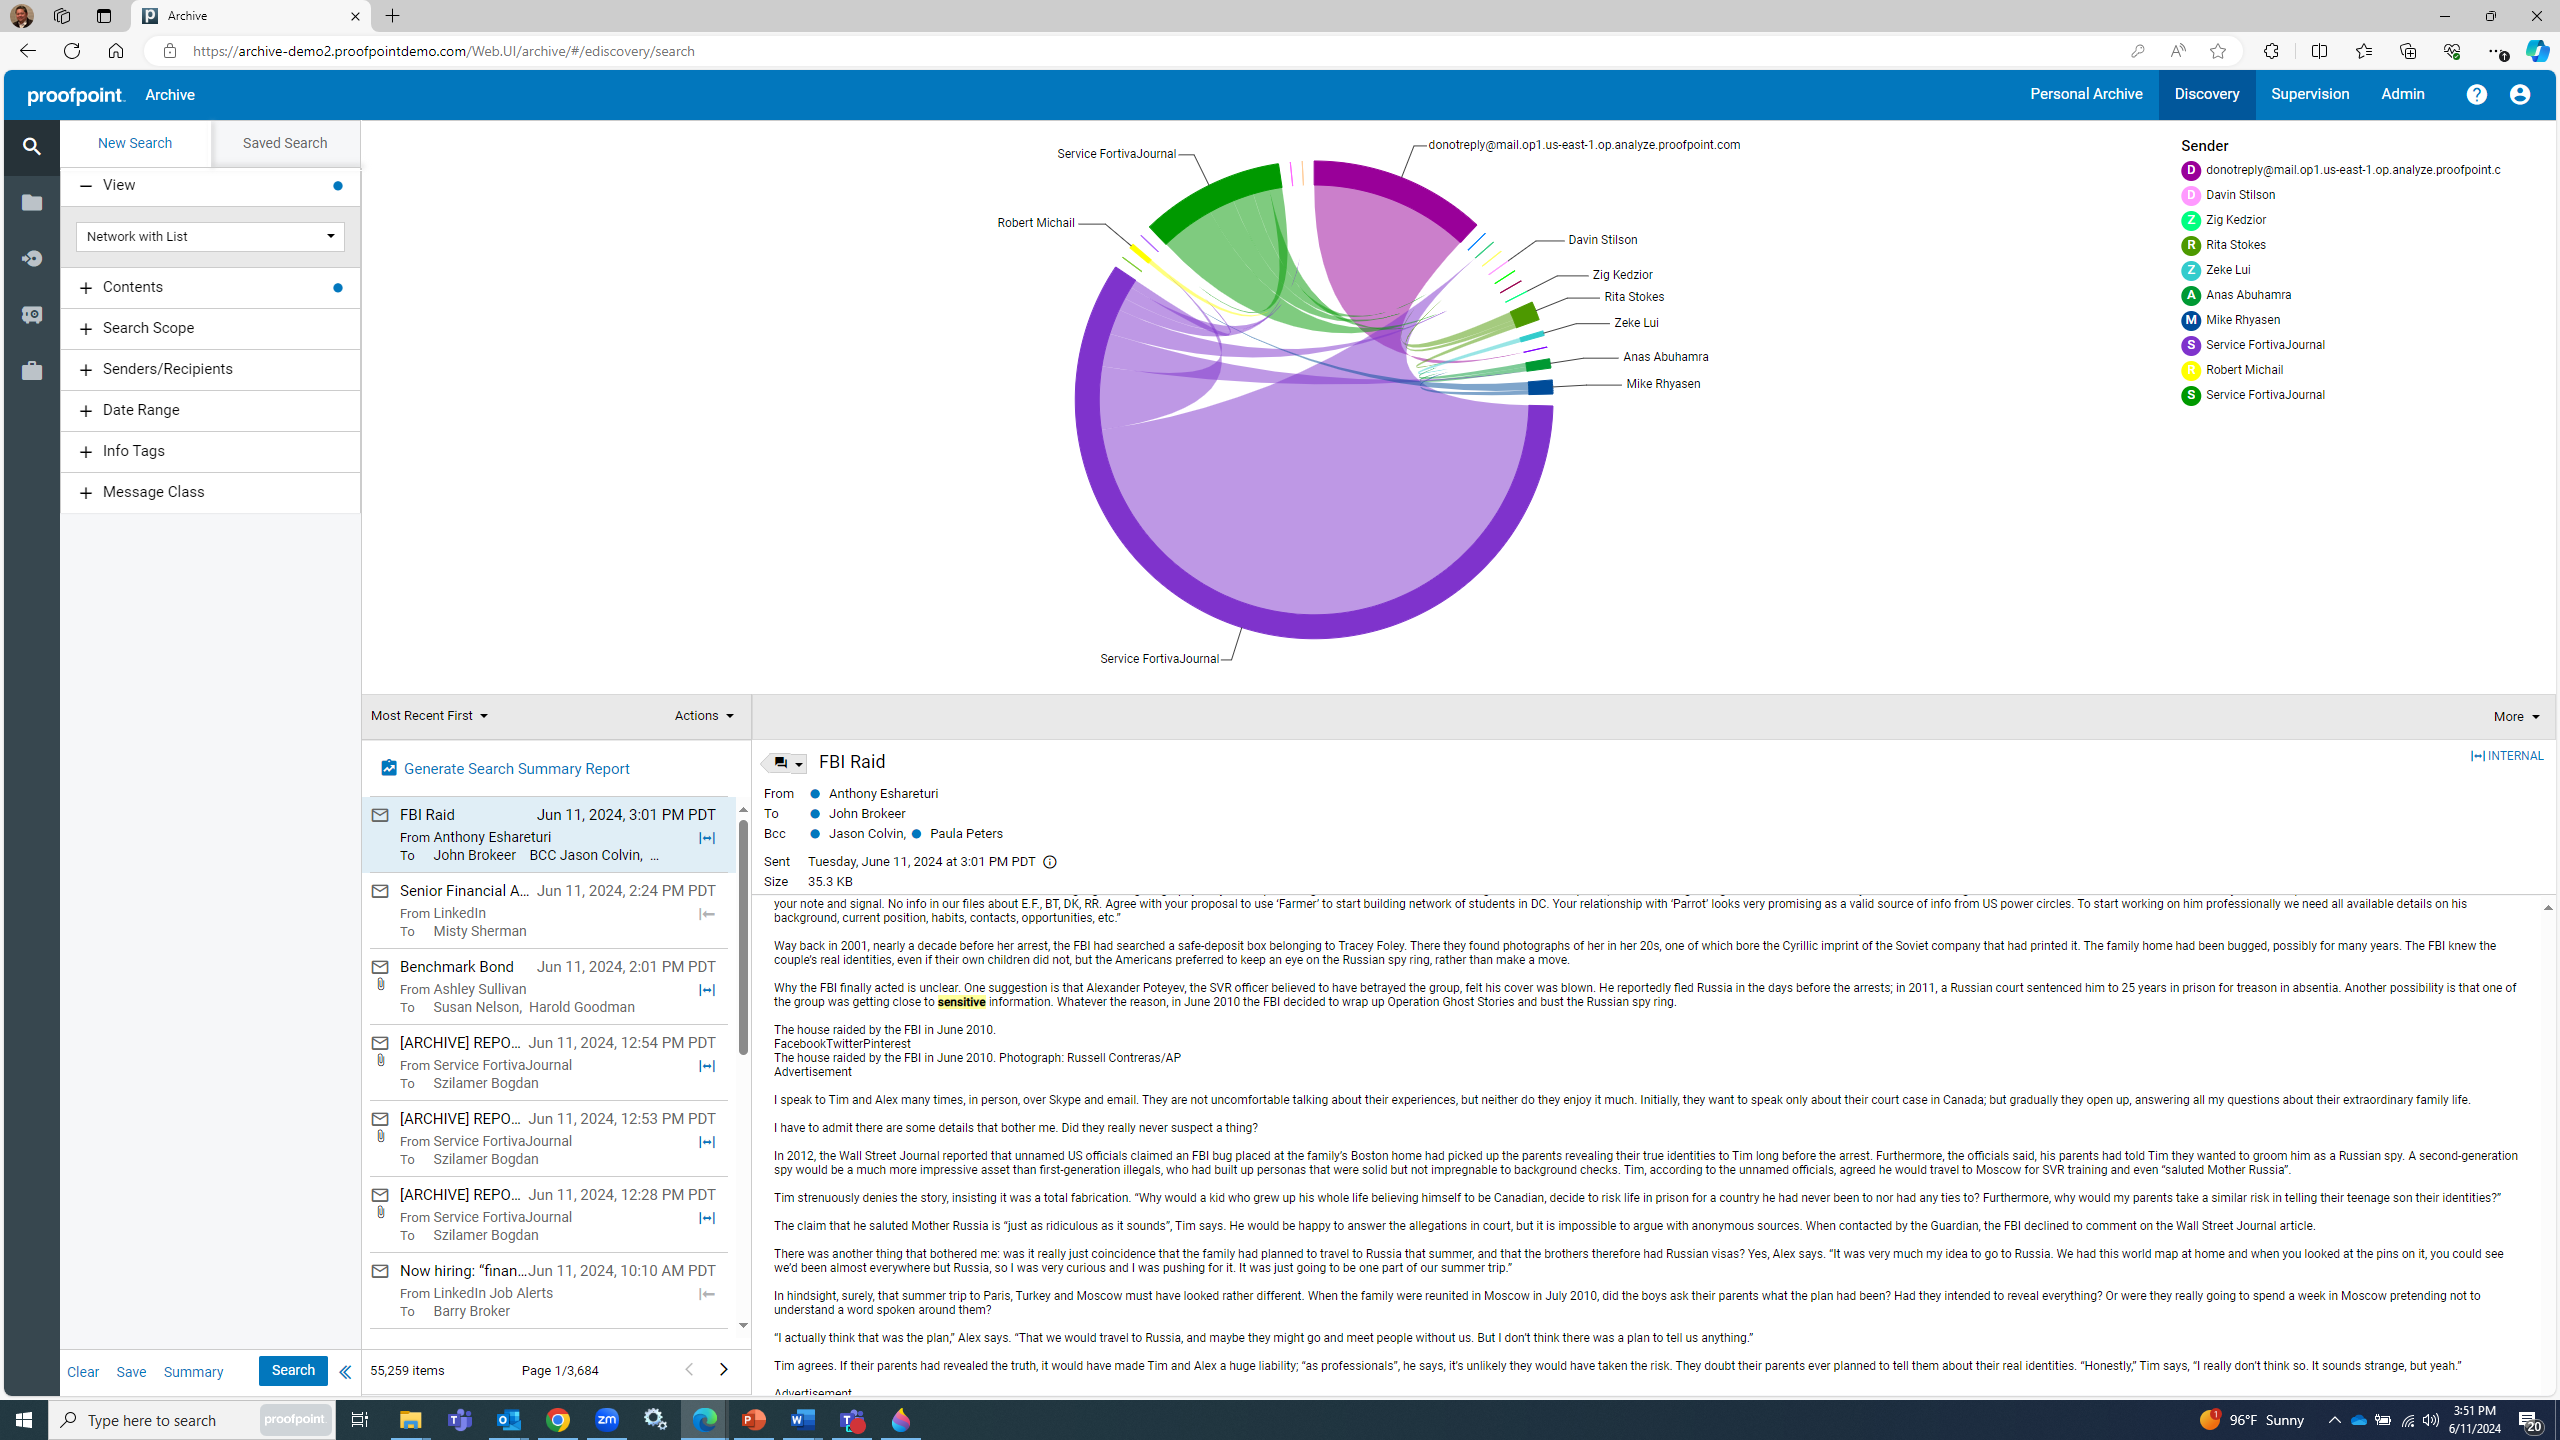The height and width of the screenshot is (1440, 2560).
Task: Click the Save link
Action: click(x=131, y=1373)
